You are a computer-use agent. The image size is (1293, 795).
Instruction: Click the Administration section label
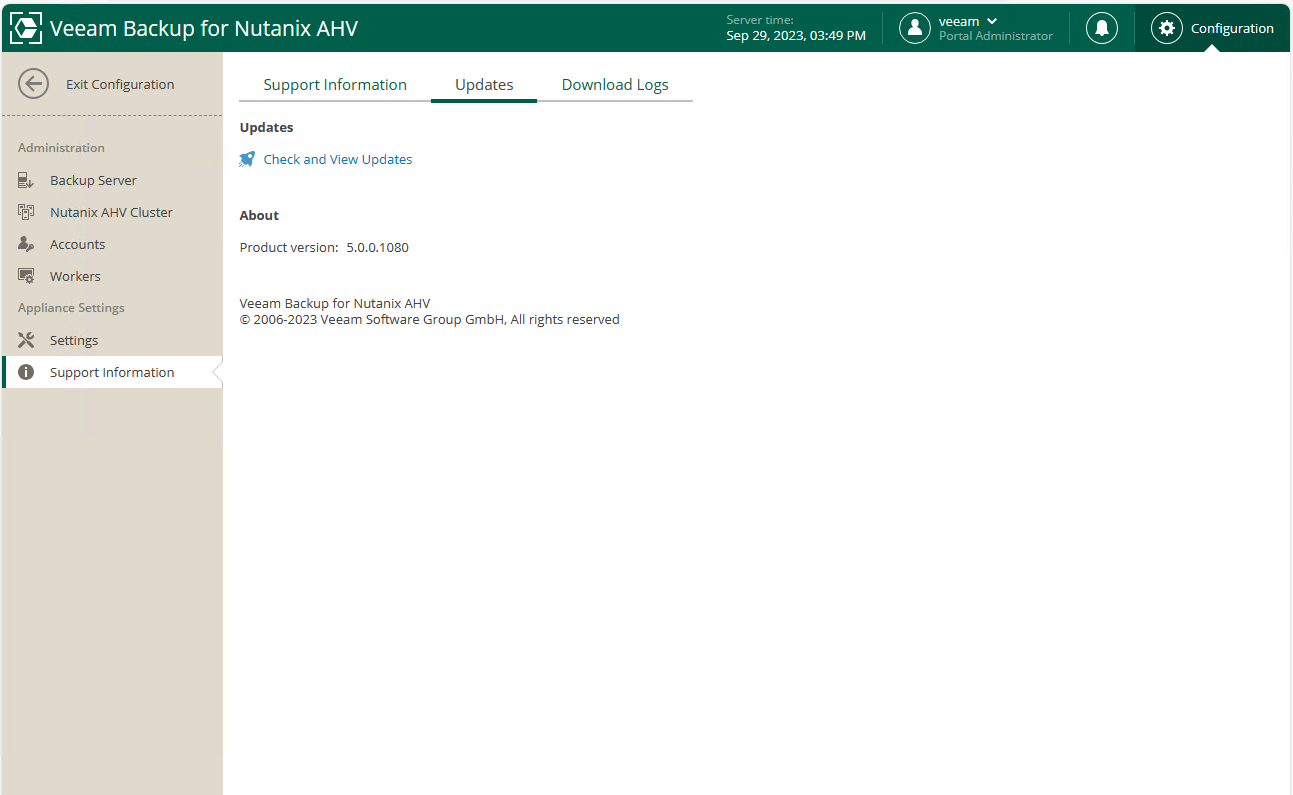(x=61, y=148)
